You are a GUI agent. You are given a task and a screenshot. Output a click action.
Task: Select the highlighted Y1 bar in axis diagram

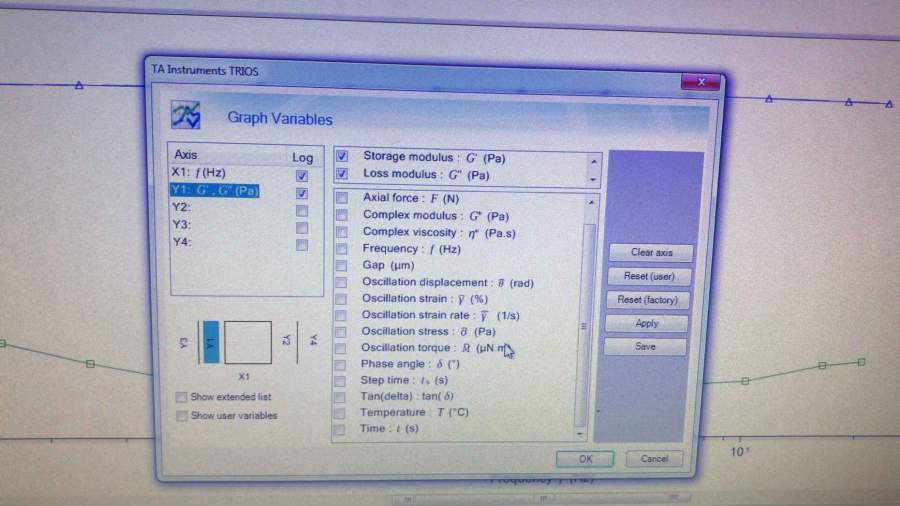211,342
